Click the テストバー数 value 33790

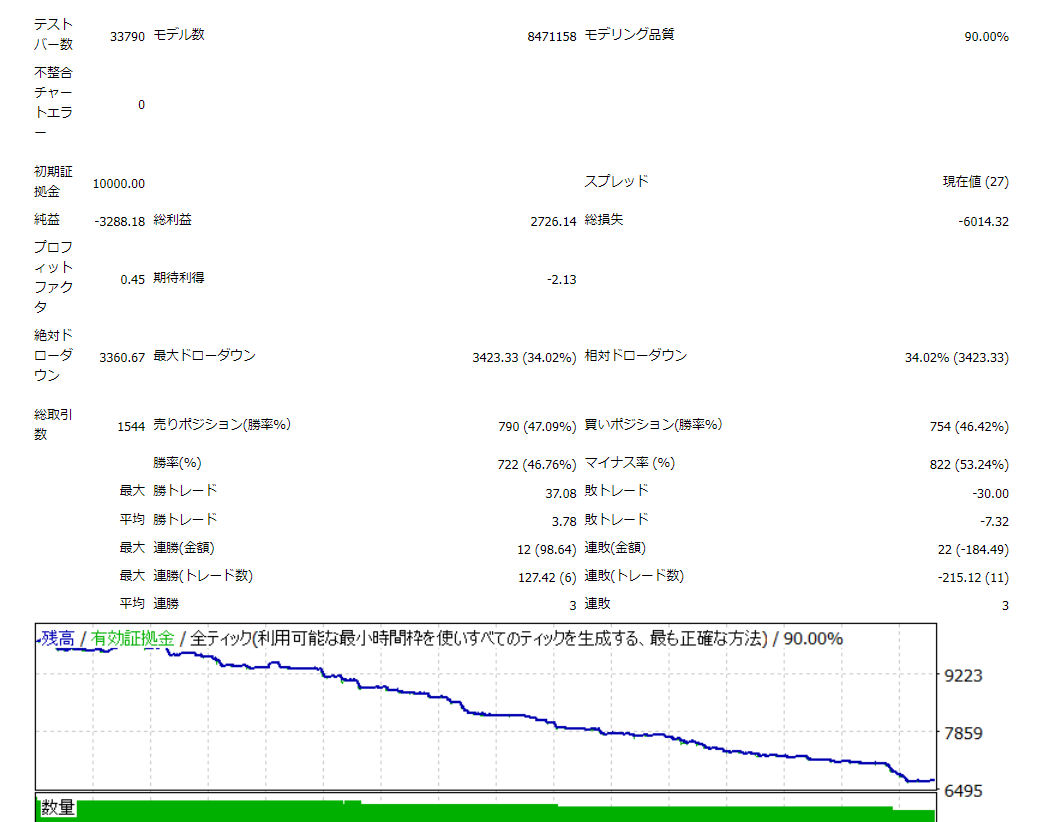[128, 37]
